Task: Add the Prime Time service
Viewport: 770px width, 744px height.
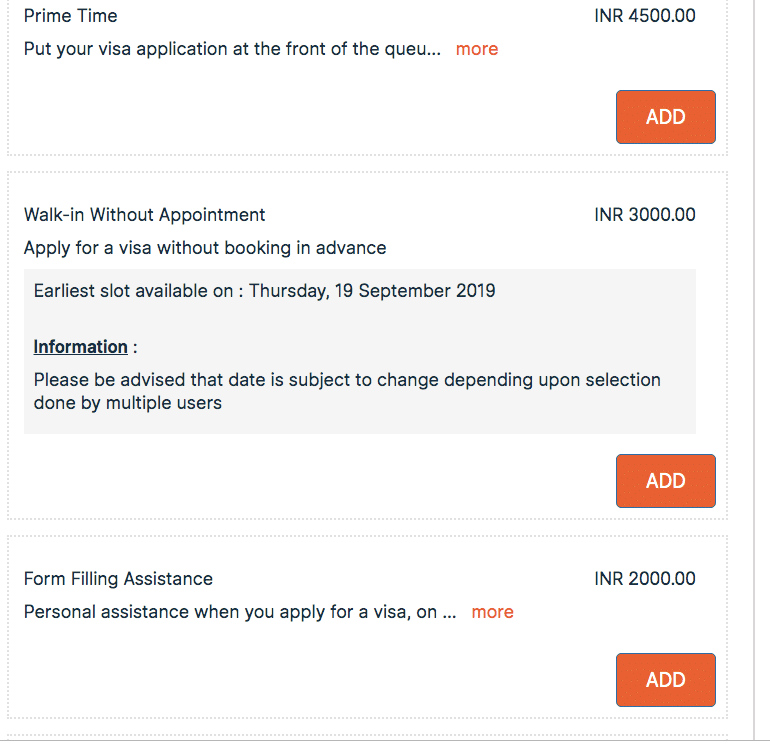Action: [665, 117]
